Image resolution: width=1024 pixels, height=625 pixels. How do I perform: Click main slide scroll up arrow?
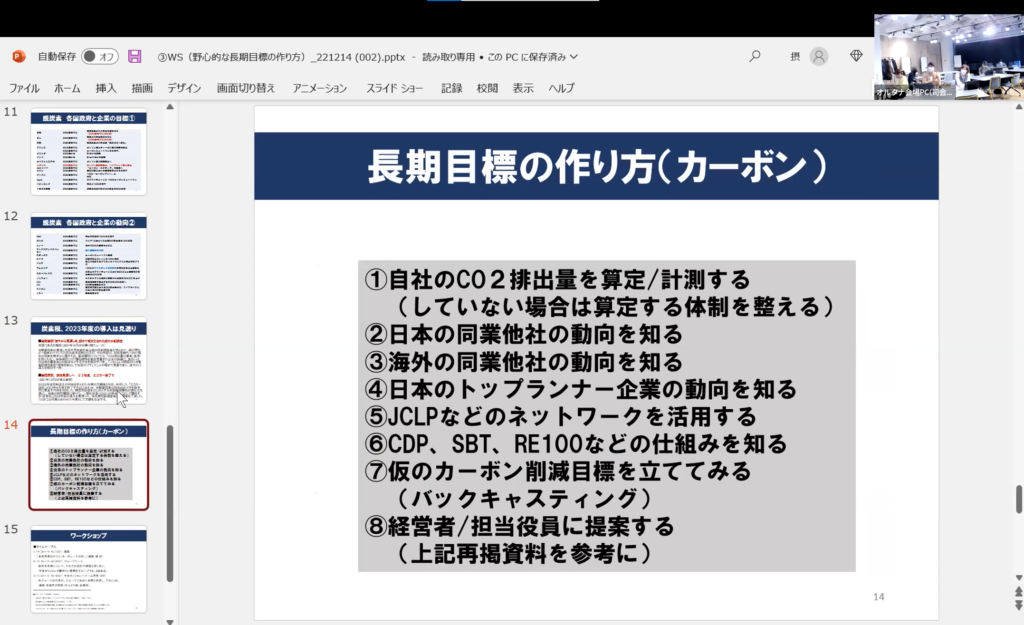click(1019, 106)
